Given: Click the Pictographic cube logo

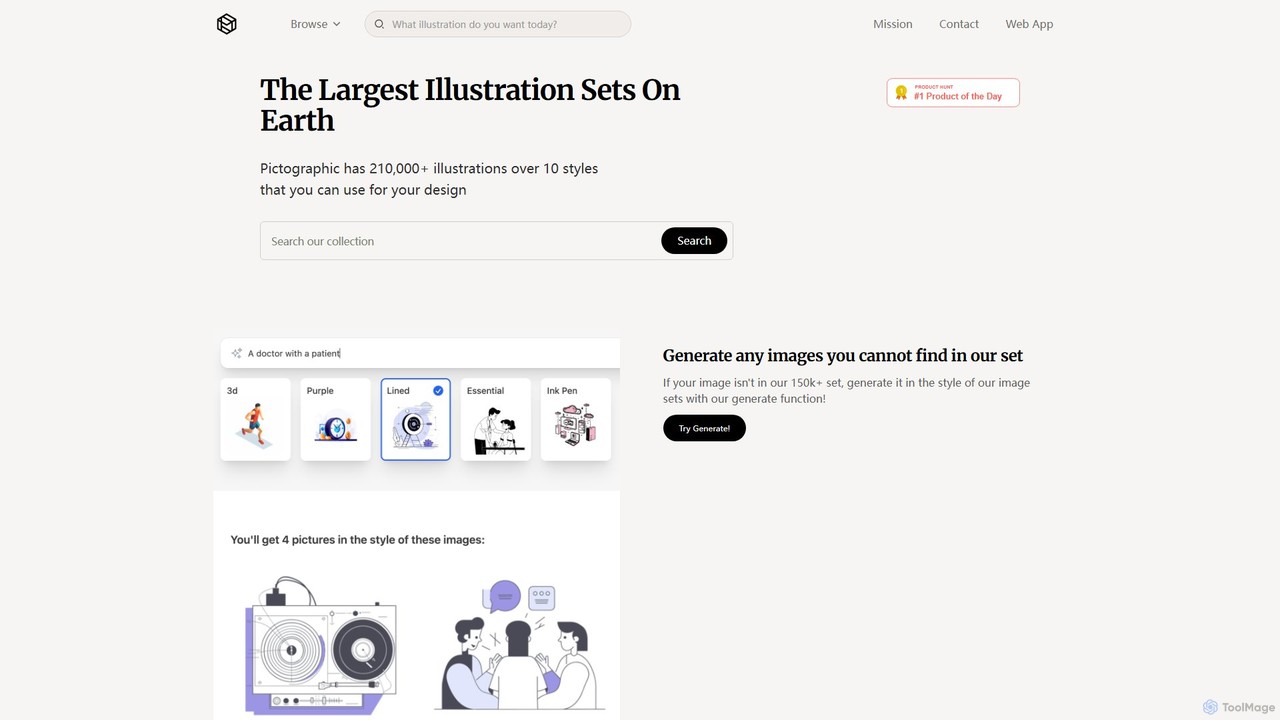Looking at the screenshot, I should [x=227, y=24].
